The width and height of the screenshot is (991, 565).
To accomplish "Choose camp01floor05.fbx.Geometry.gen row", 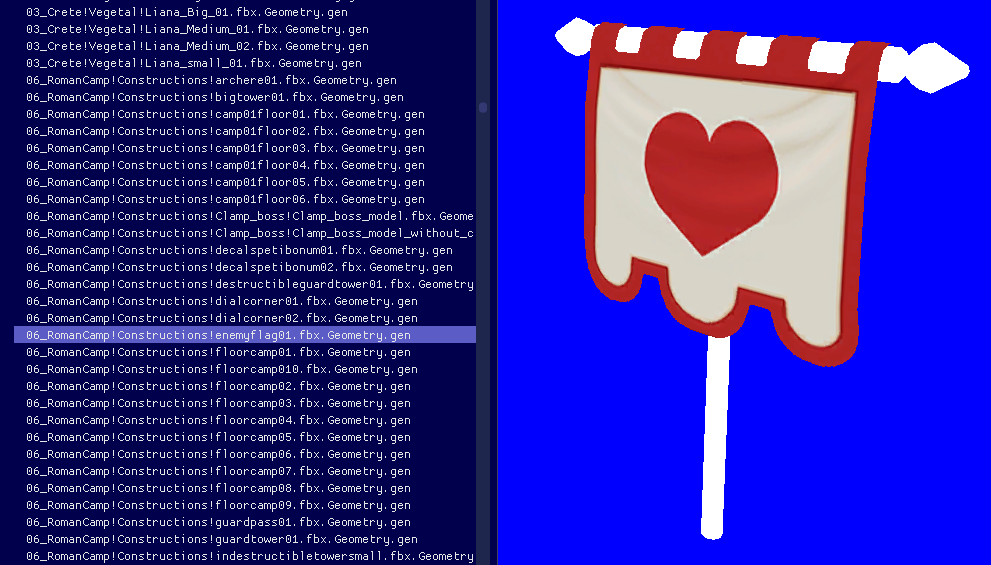I will click(245, 183).
